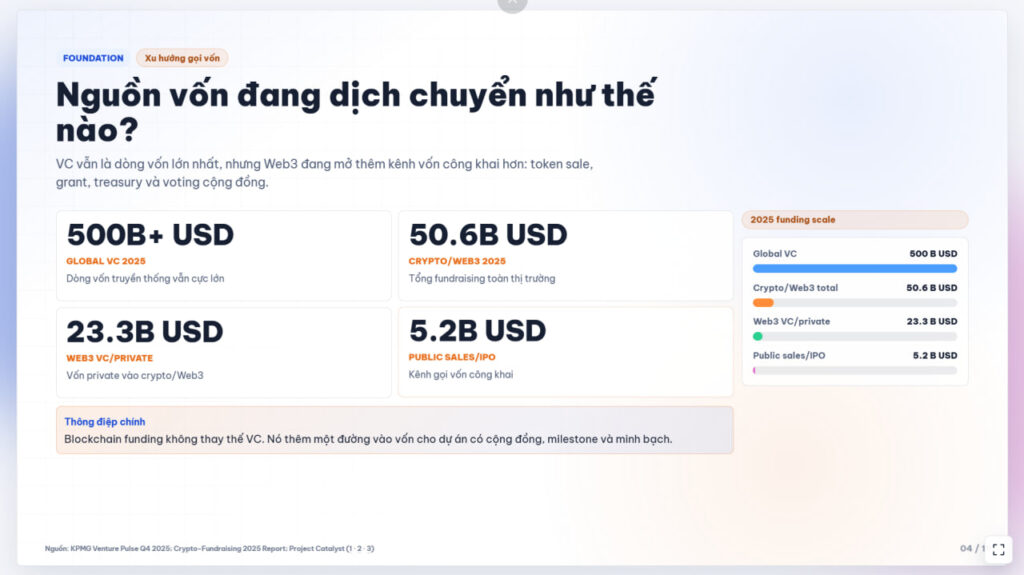
Task: Click the Thông điệp chính heading
Action: tap(104, 421)
